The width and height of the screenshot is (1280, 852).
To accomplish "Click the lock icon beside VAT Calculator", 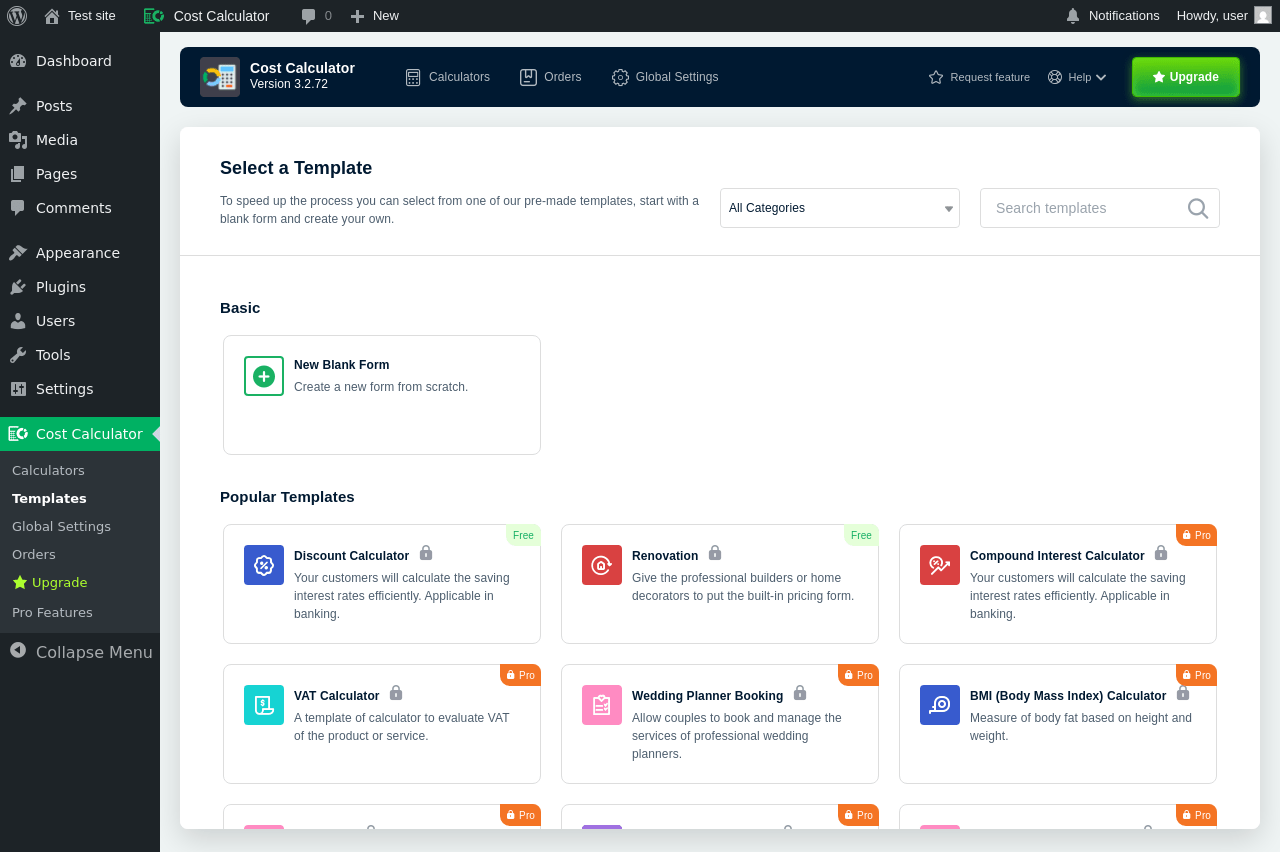I will click(396, 693).
